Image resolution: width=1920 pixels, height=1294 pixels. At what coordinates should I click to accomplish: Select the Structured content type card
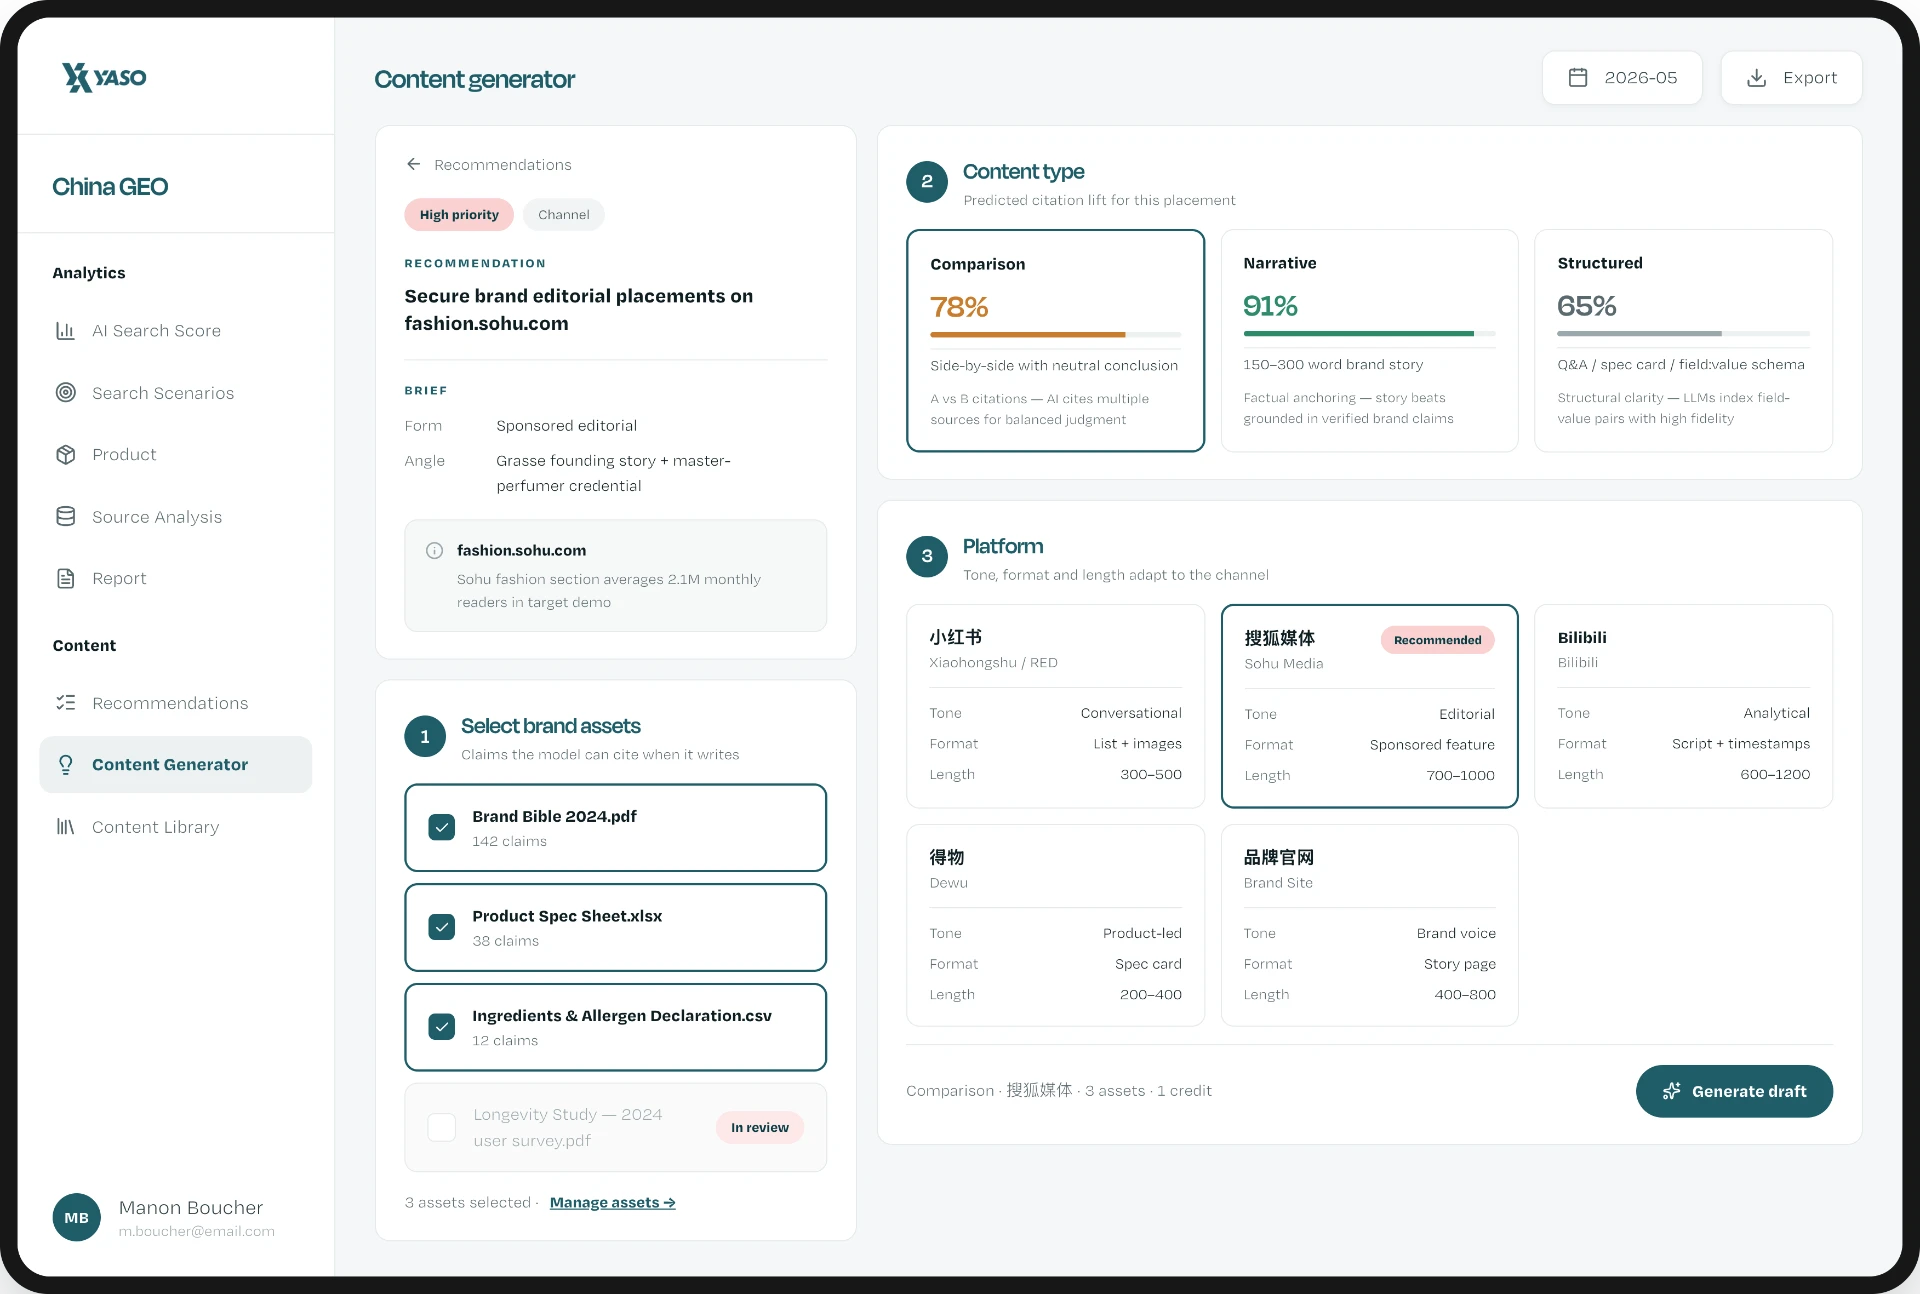click(1683, 341)
